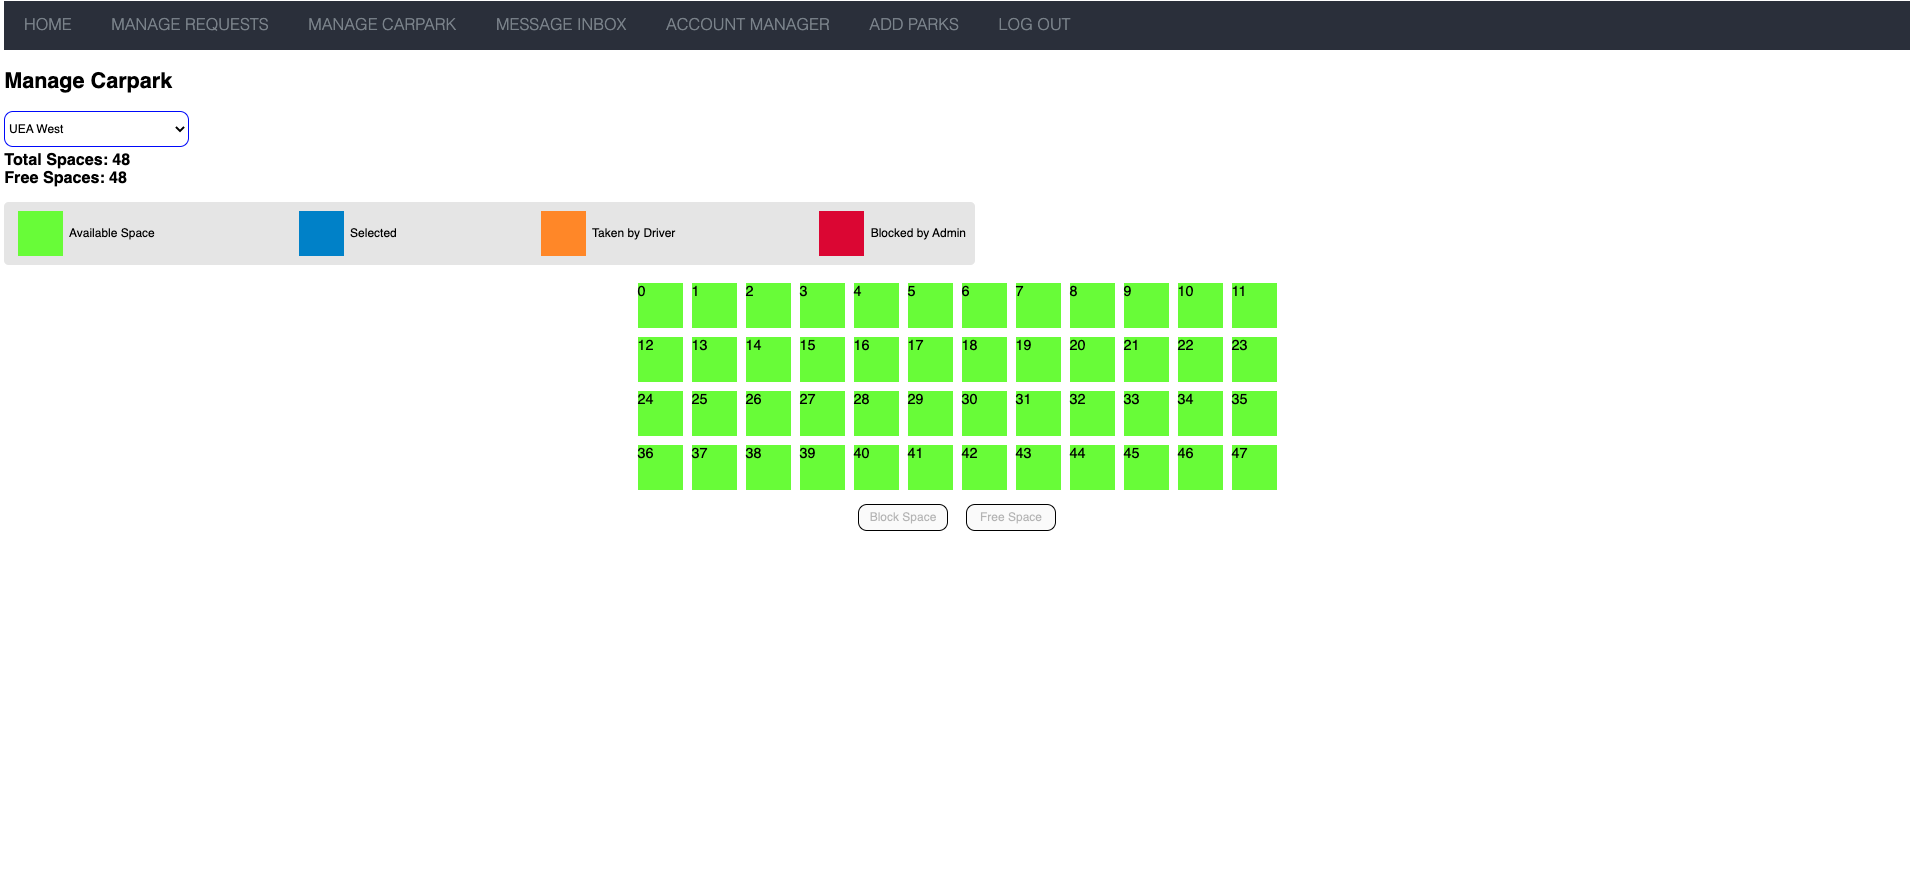The width and height of the screenshot is (1911, 896).
Task: Open the UEA West carpark dropdown
Action: (96, 129)
